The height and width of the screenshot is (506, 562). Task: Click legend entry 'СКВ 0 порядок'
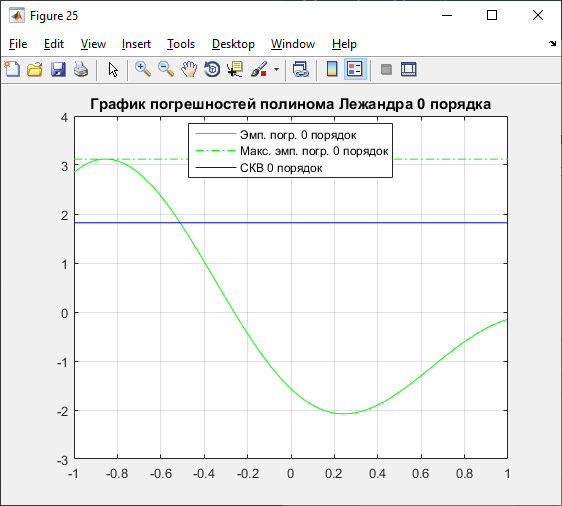[x=281, y=168]
